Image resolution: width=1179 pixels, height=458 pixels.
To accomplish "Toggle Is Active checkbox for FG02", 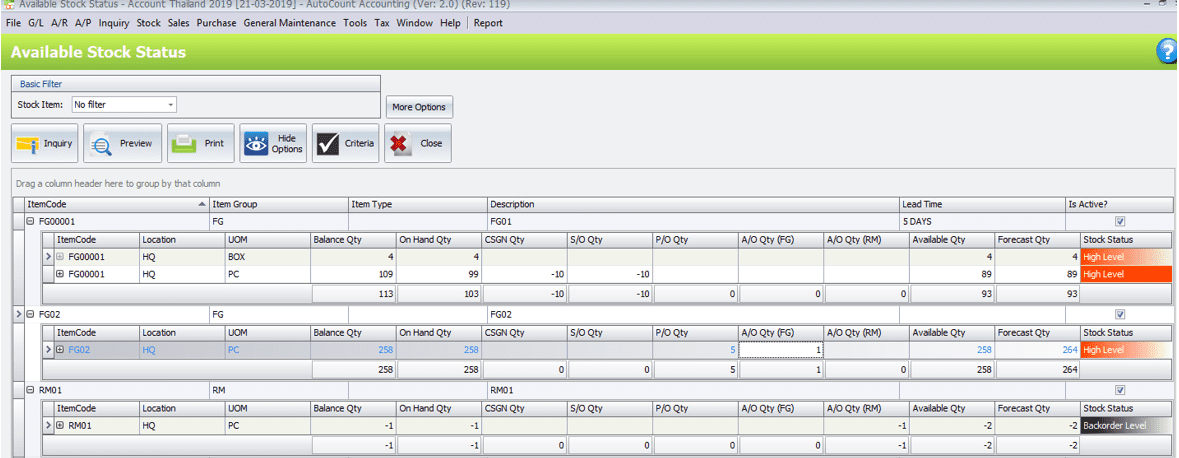I will 1119,315.
